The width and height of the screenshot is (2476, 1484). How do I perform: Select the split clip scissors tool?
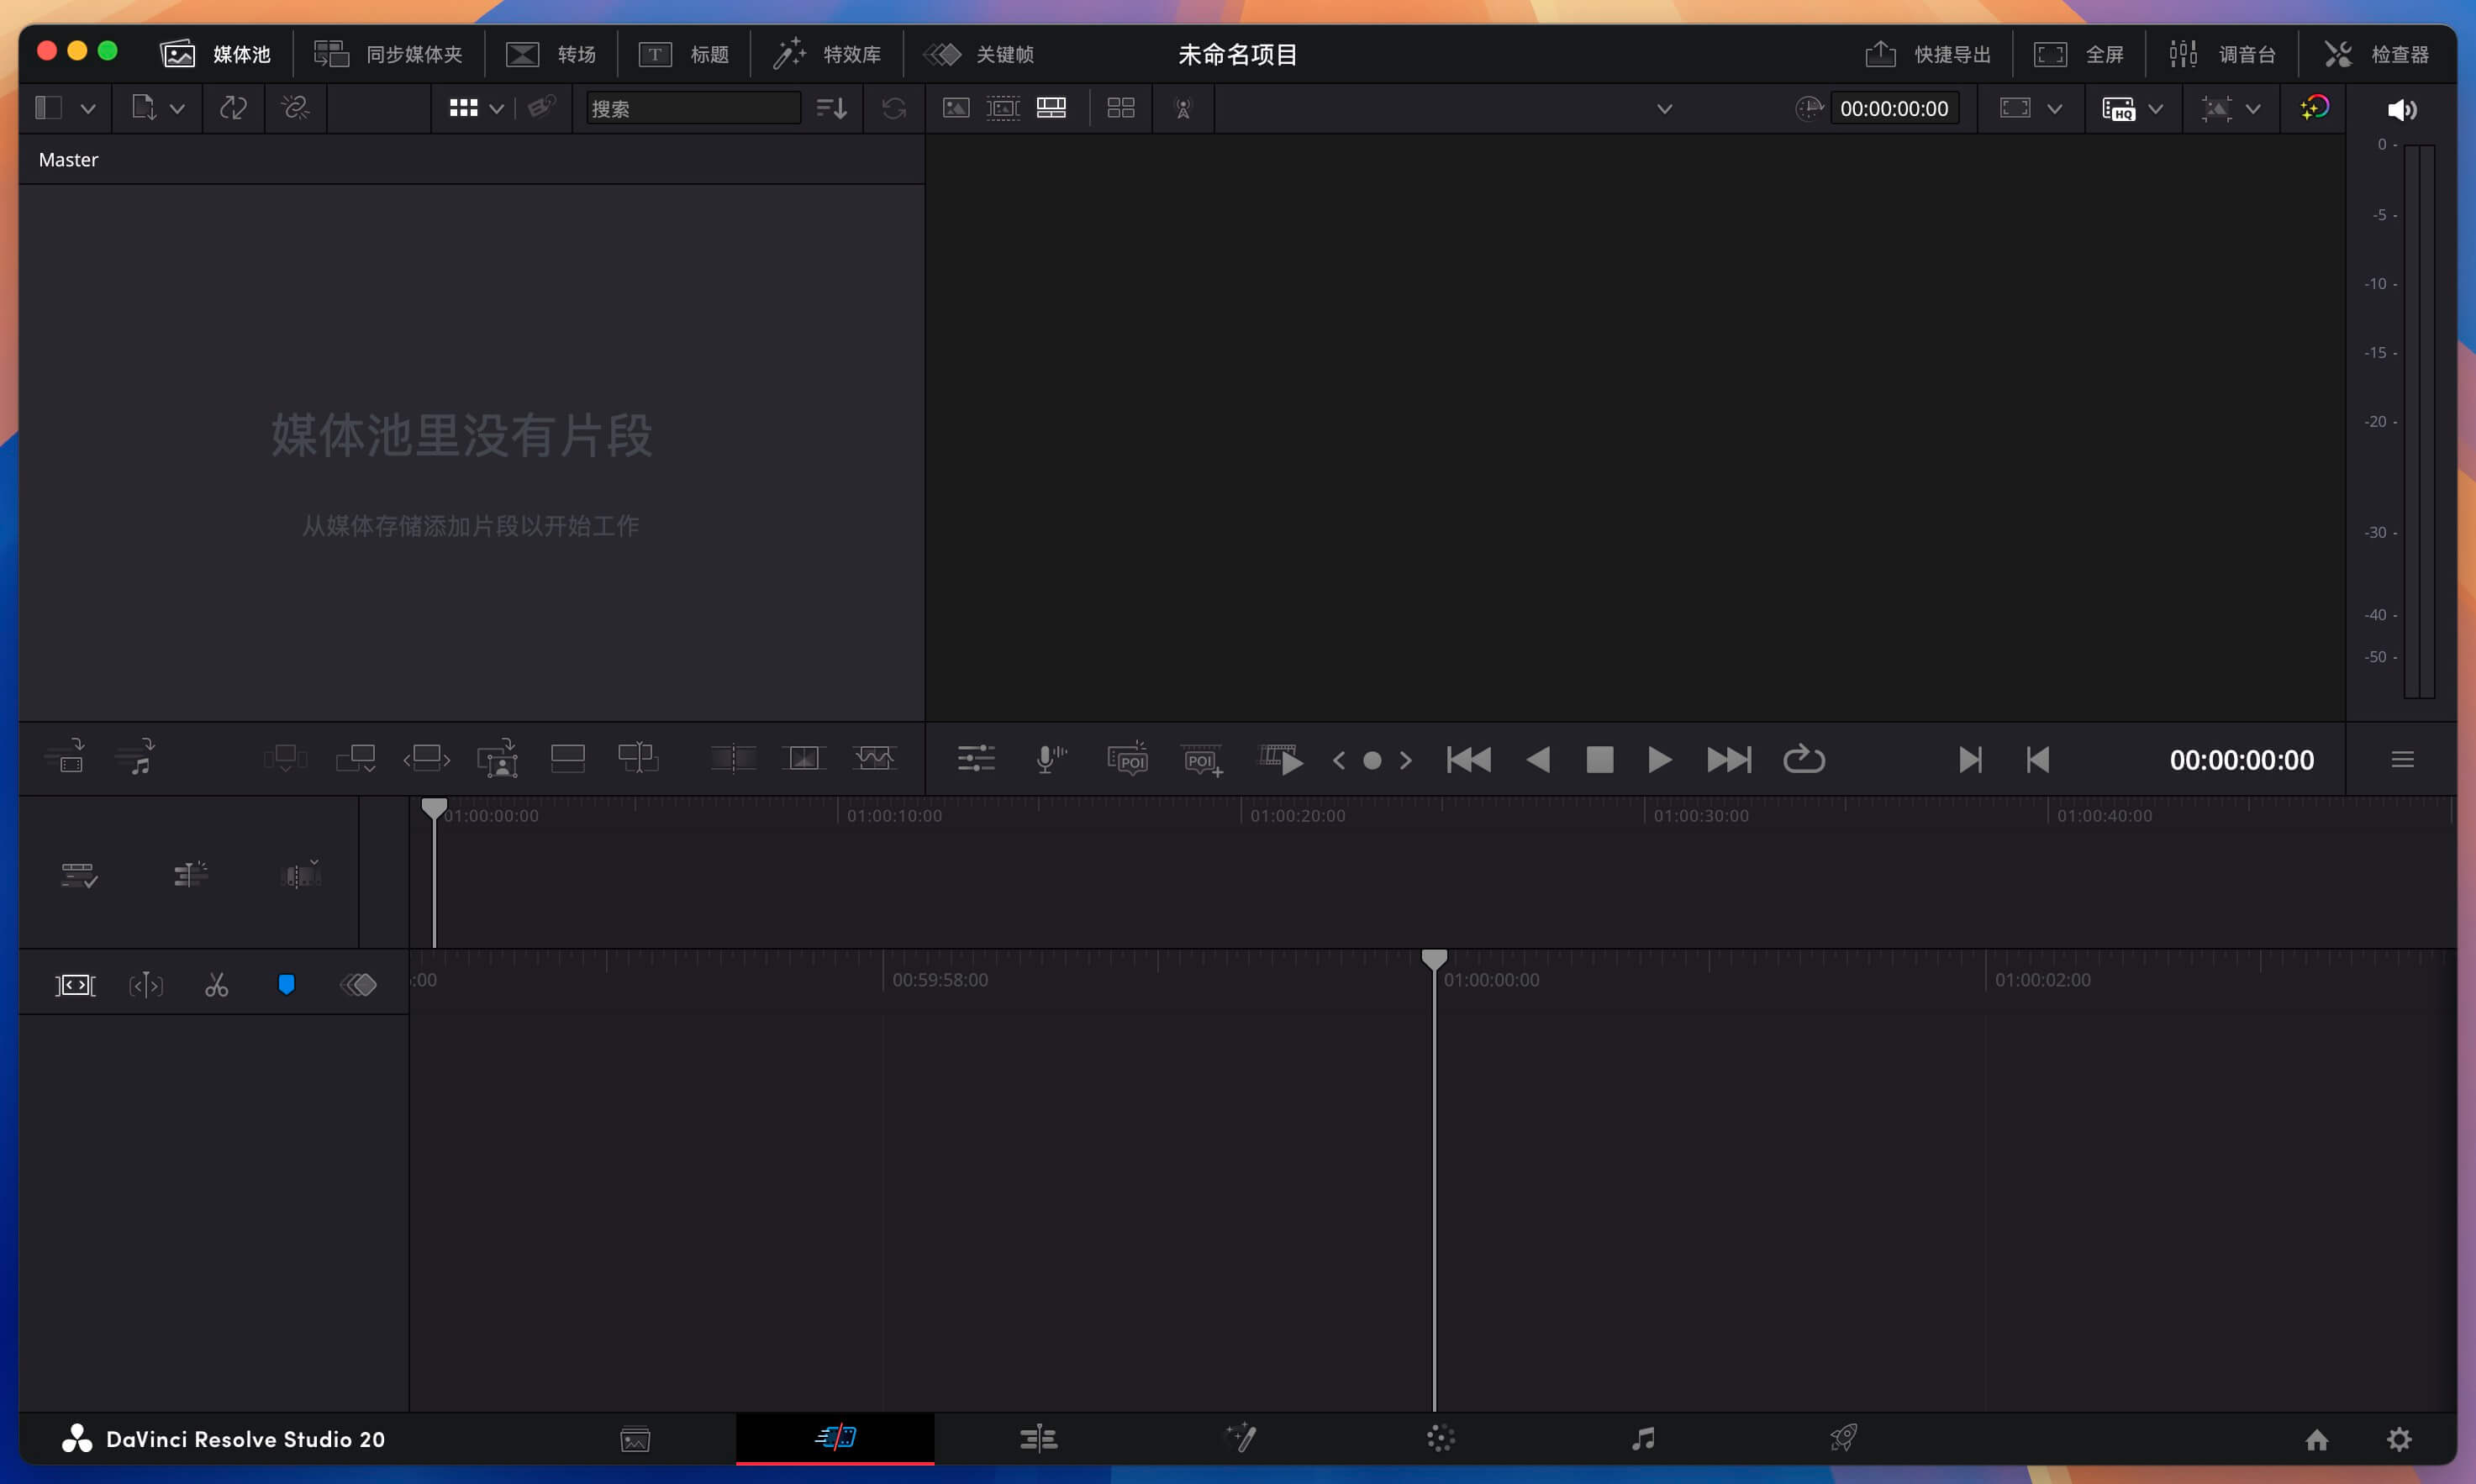[218, 983]
